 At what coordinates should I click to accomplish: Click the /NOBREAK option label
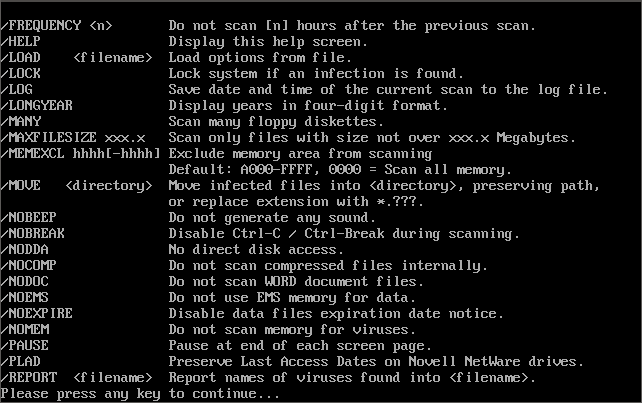[32, 233]
